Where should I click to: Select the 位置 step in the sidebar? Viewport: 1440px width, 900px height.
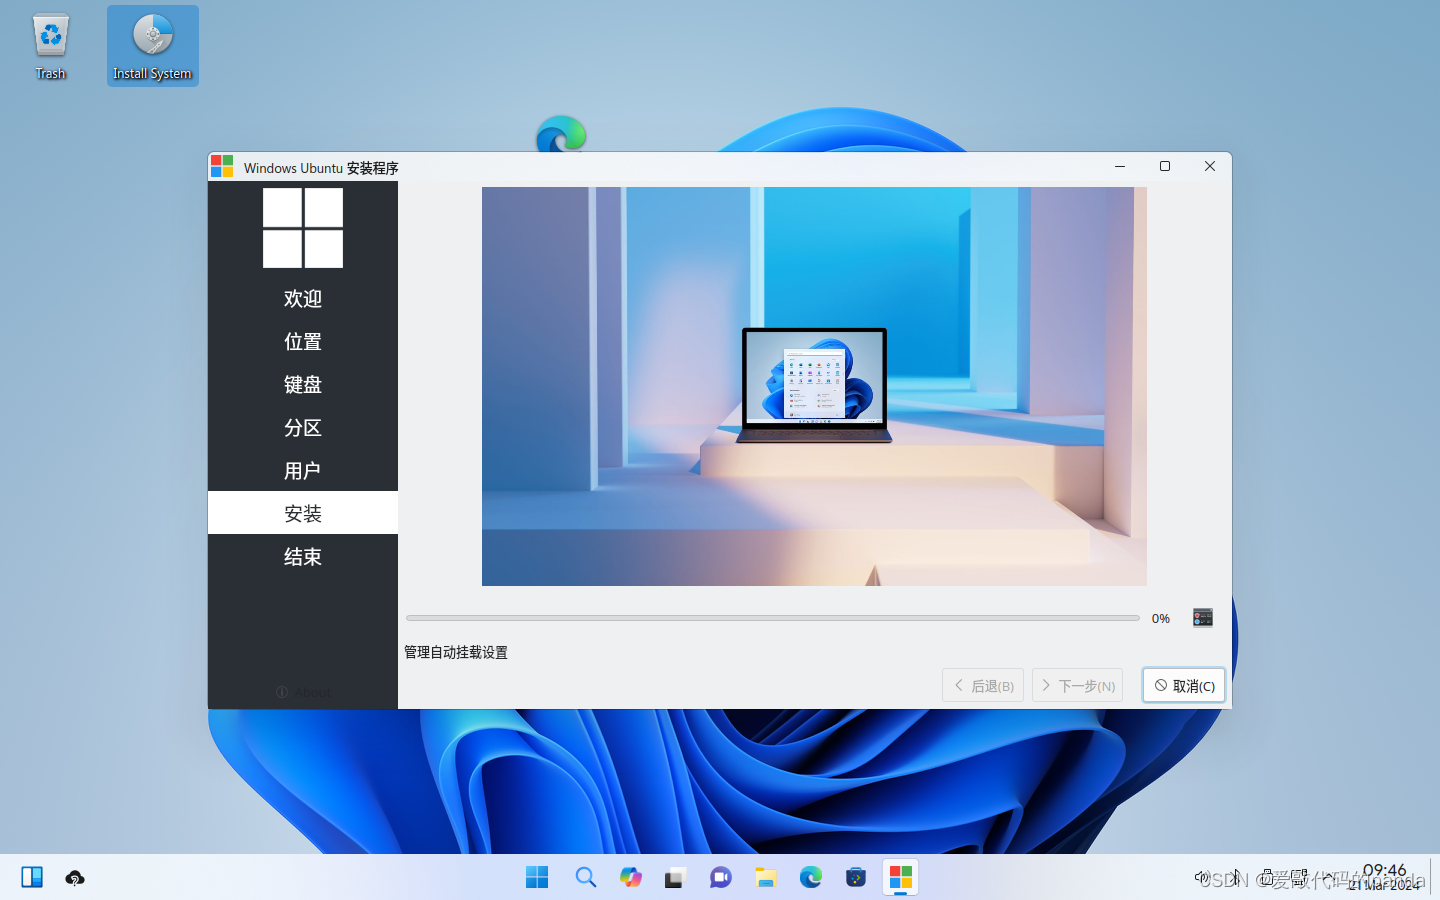point(303,341)
